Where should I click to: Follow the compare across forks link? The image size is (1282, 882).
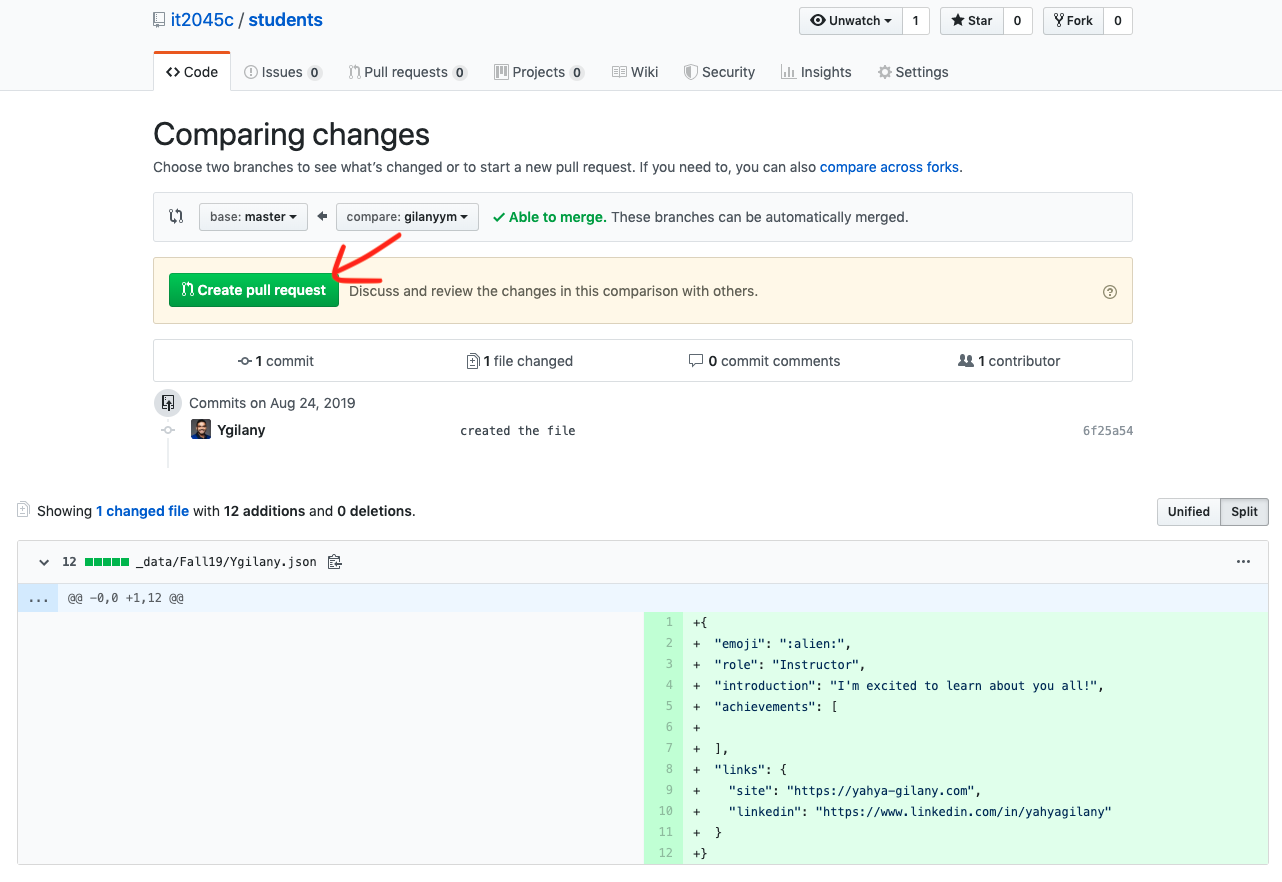pos(889,167)
